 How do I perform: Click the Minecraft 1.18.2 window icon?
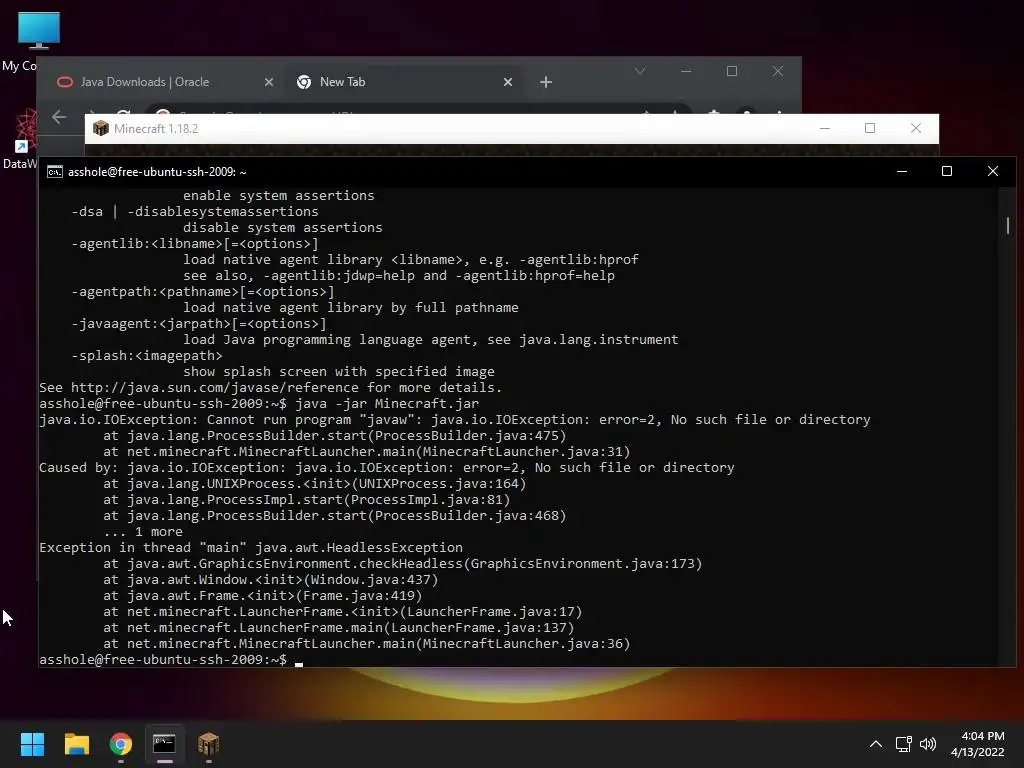coord(101,128)
